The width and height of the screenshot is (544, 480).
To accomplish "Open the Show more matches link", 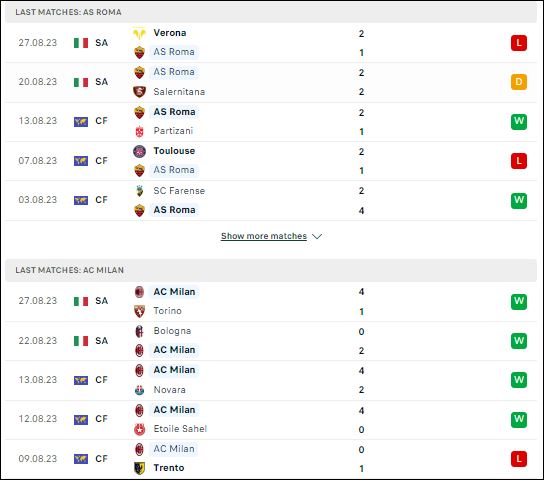I will [264, 236].
